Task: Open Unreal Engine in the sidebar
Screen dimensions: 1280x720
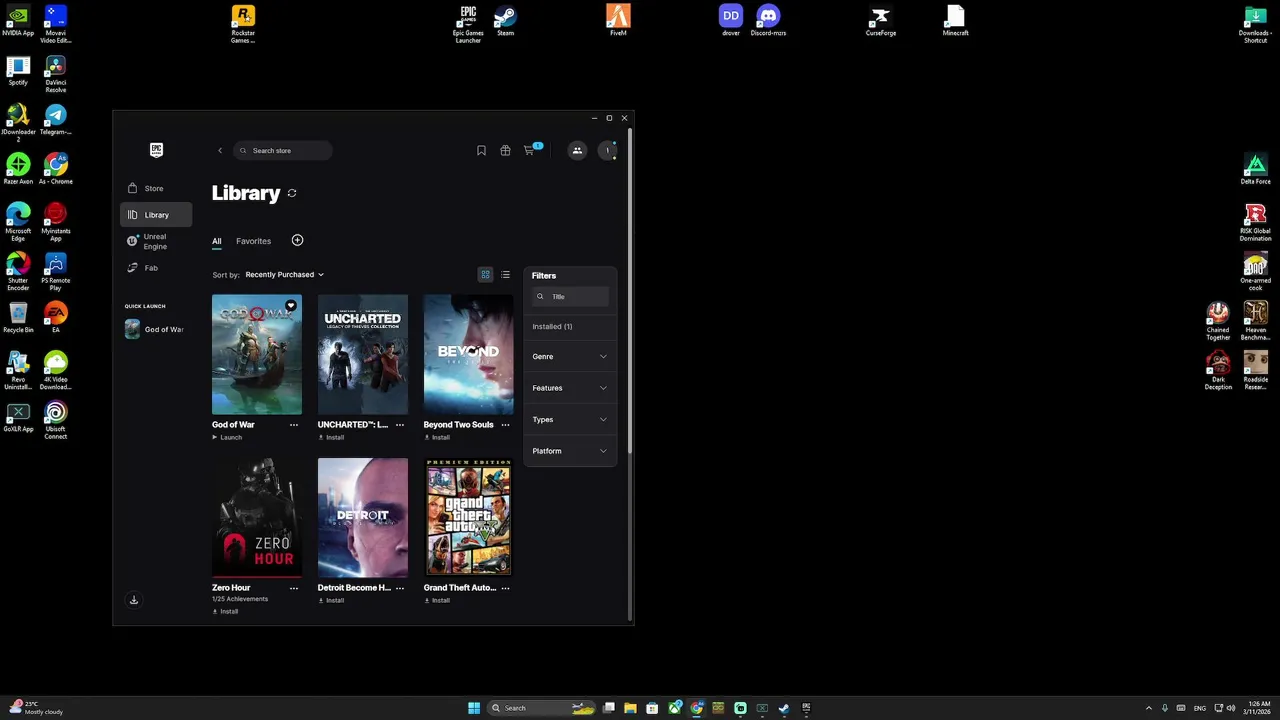Action: (x=156, y=242)
